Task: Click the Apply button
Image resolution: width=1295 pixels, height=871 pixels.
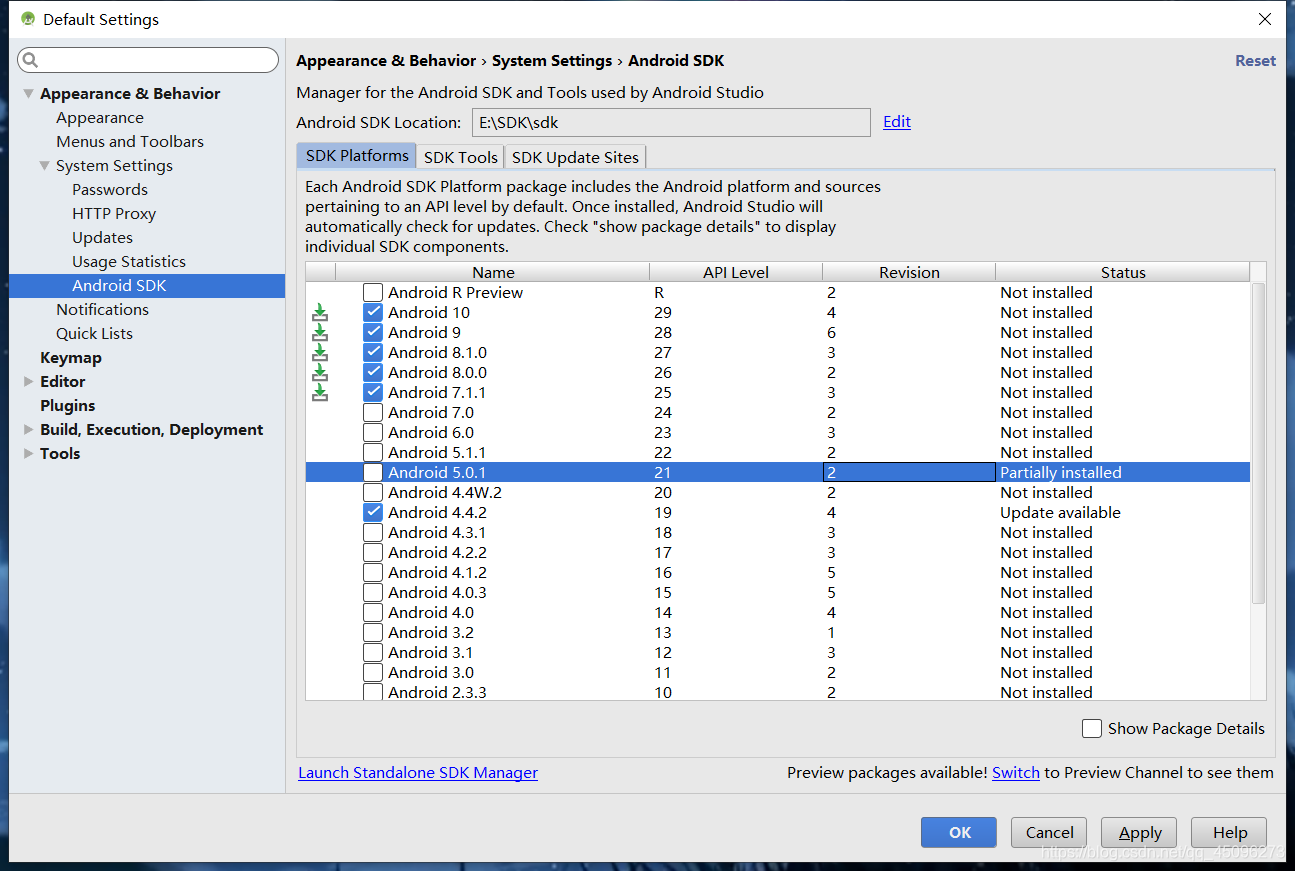Action: [1140, 832]
